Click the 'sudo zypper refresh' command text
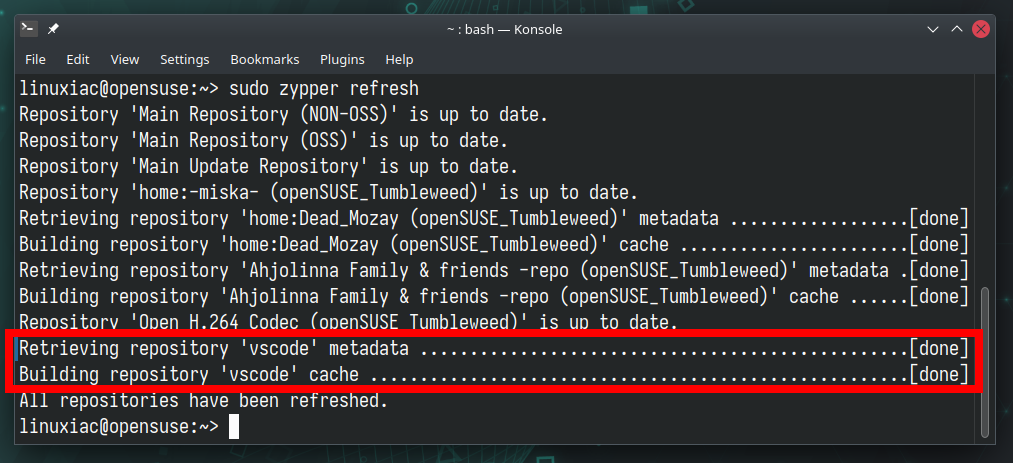The width and height of the screenshot is (1013, 463). (324, 88)
